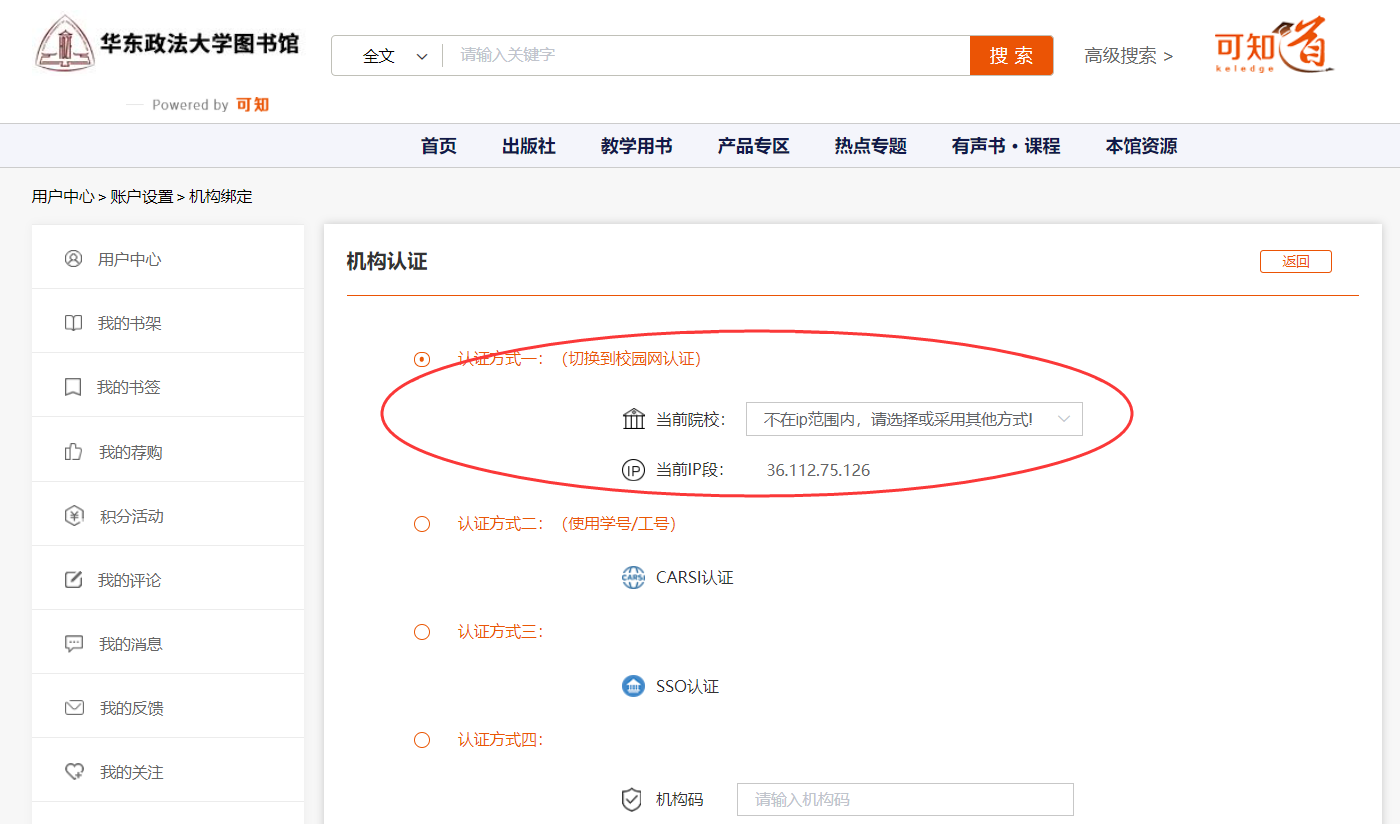This screenshot has width=1400, height=824.
Task: Select radio button for 认证方式三
Action: point(422,632)
